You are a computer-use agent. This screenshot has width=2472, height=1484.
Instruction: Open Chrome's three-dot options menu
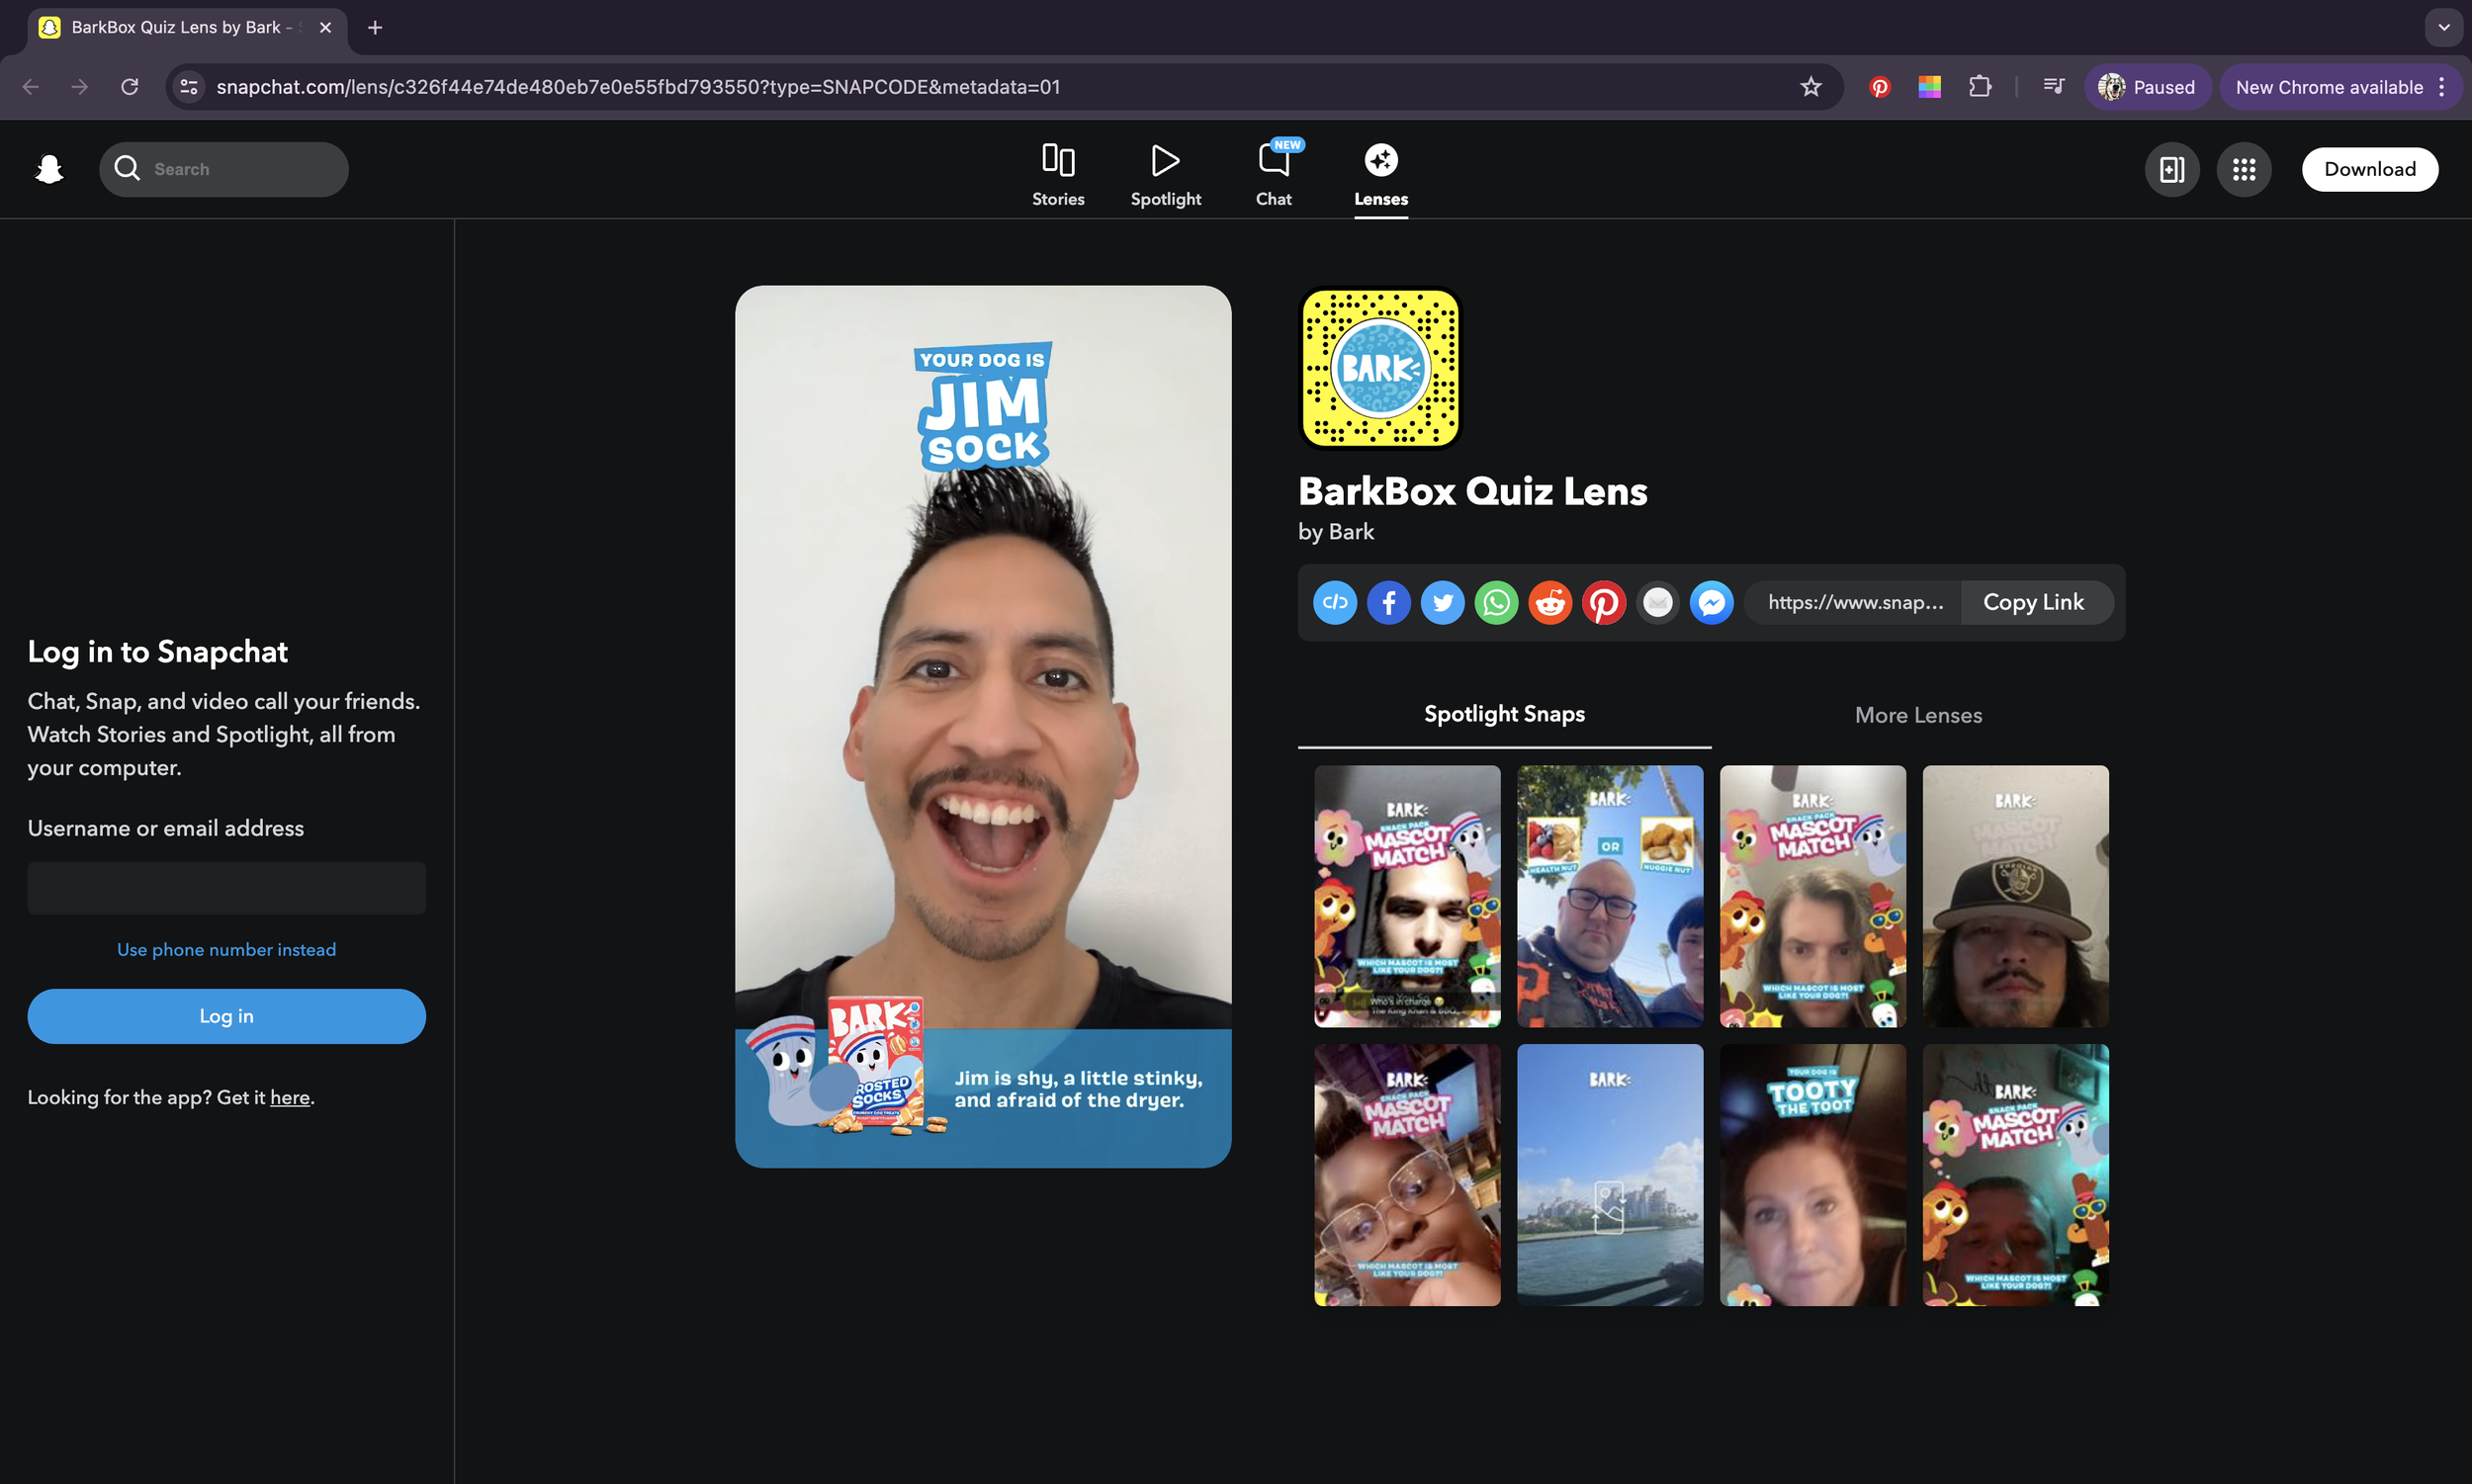pyautogui.click(x=2442, y=87)
